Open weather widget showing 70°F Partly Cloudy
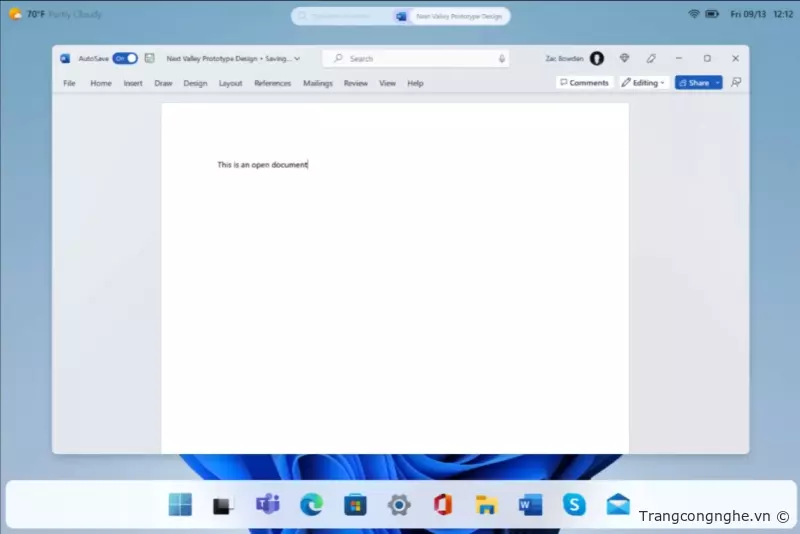 point(56,15)
